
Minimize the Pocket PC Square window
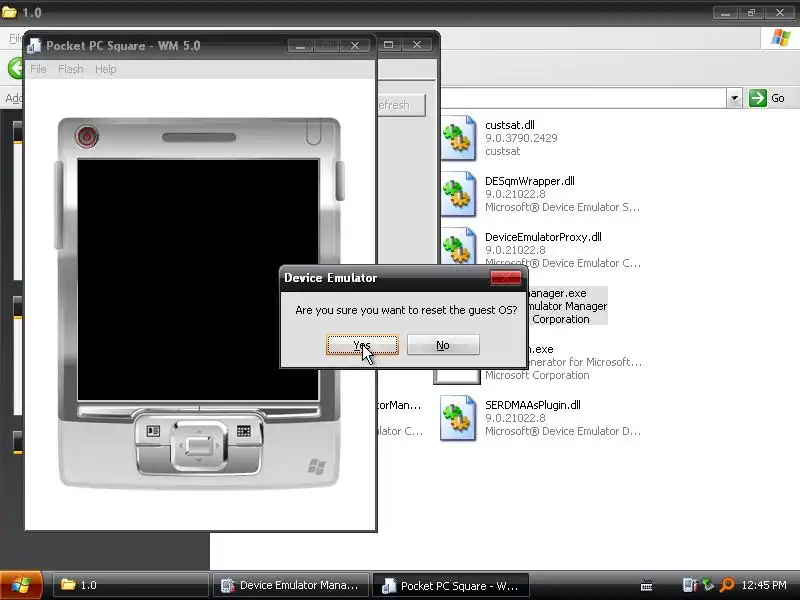(x=300, y=46)
